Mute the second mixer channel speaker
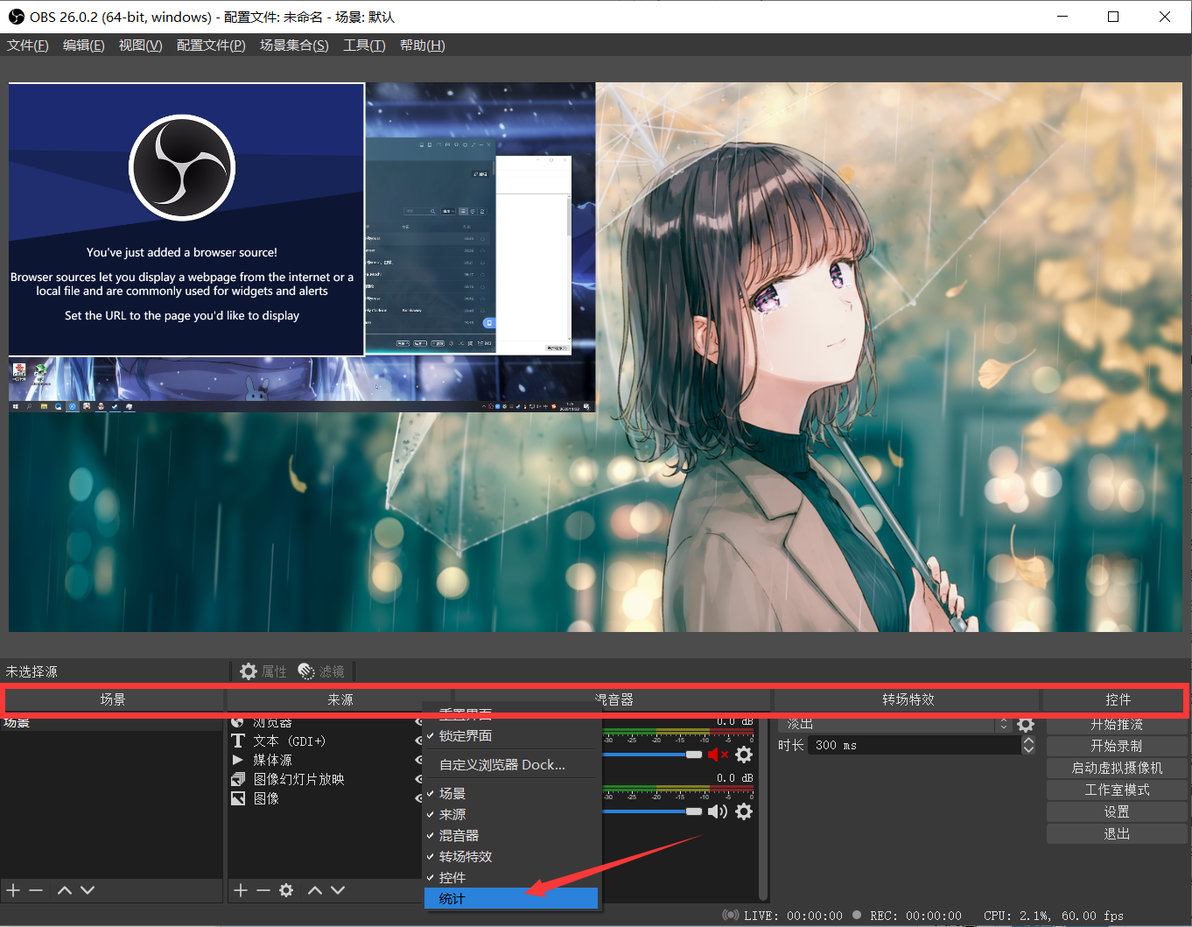The width and height of the screenshot is (1192, 927). point(718,811)
